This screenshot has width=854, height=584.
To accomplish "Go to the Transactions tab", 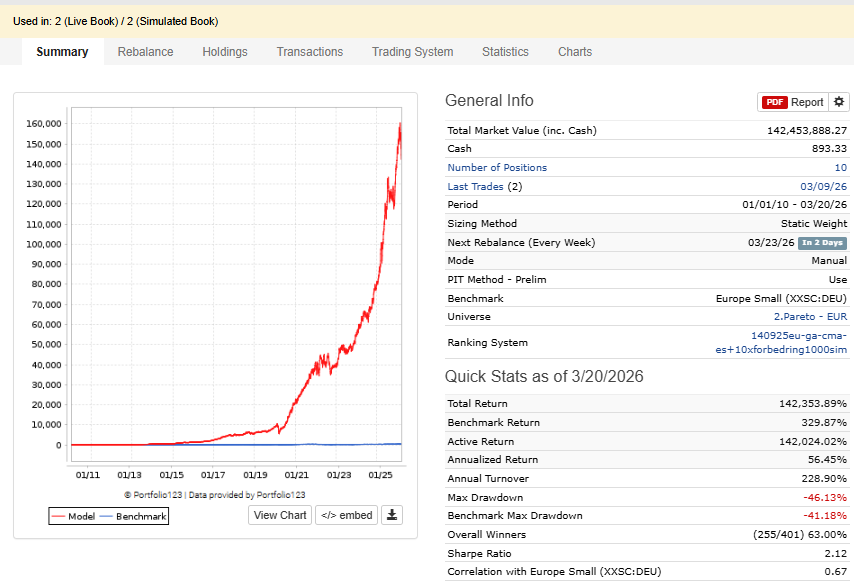I will point(310,52).
